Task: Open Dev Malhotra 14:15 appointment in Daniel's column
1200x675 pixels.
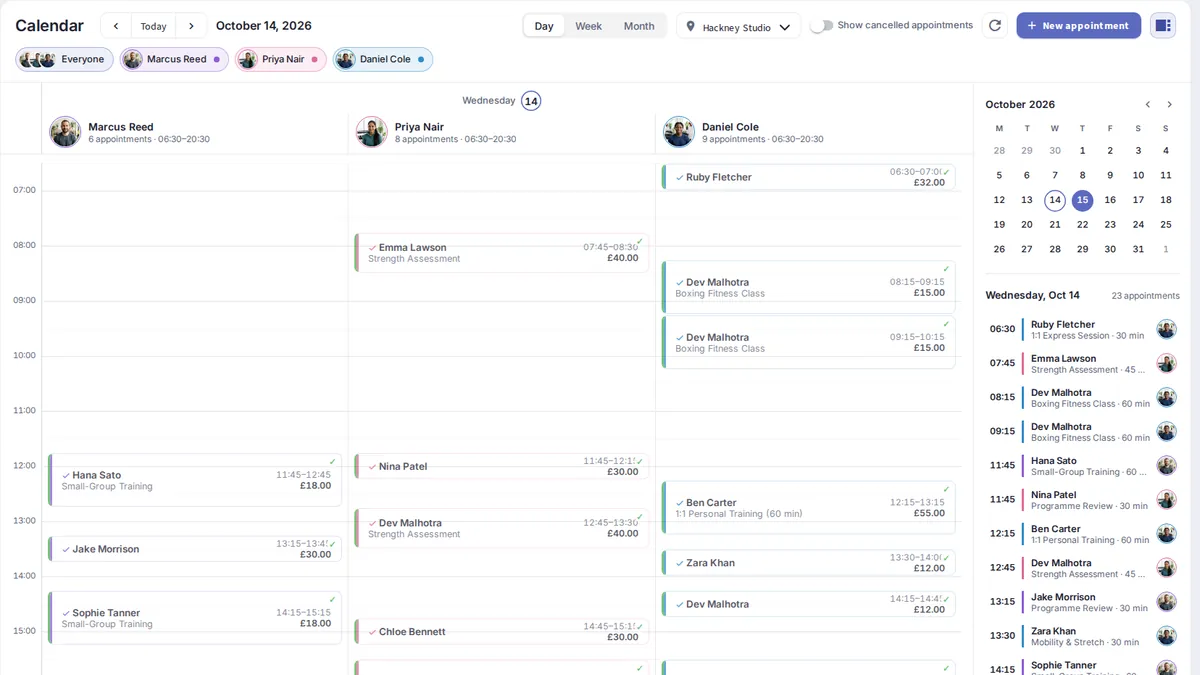Action: (x=808, y=604)
